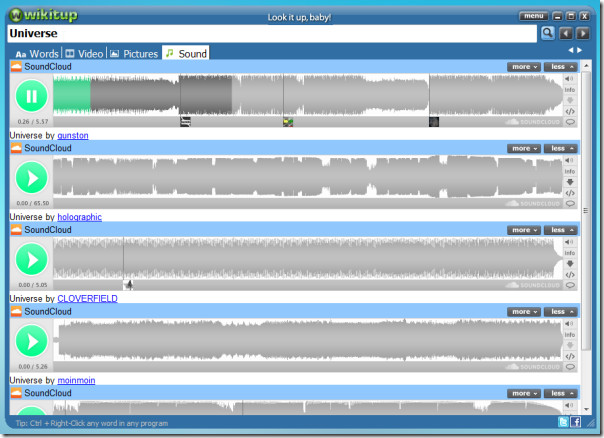Collapse with less above the holographic track

pos(561,149)
